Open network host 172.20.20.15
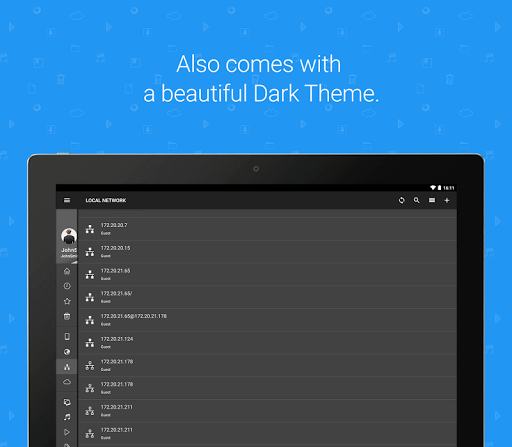Viewport: 512px width, 447px height. click(x=267, y=252)
